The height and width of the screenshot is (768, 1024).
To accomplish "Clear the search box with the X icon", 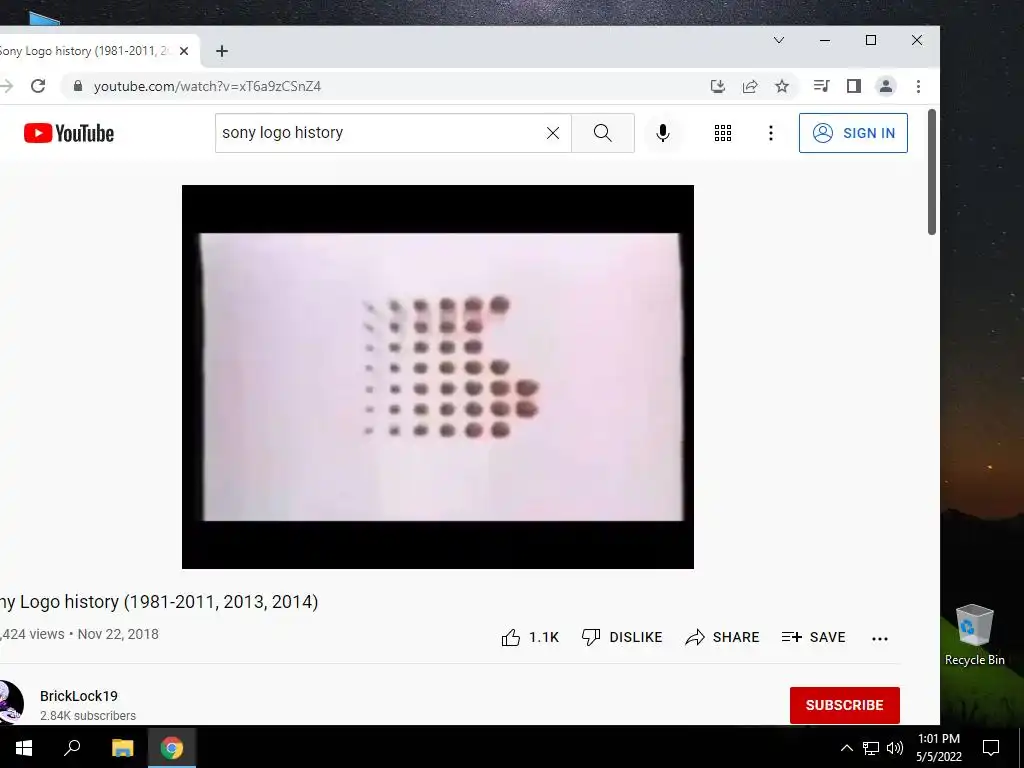I will pos(552,133).
